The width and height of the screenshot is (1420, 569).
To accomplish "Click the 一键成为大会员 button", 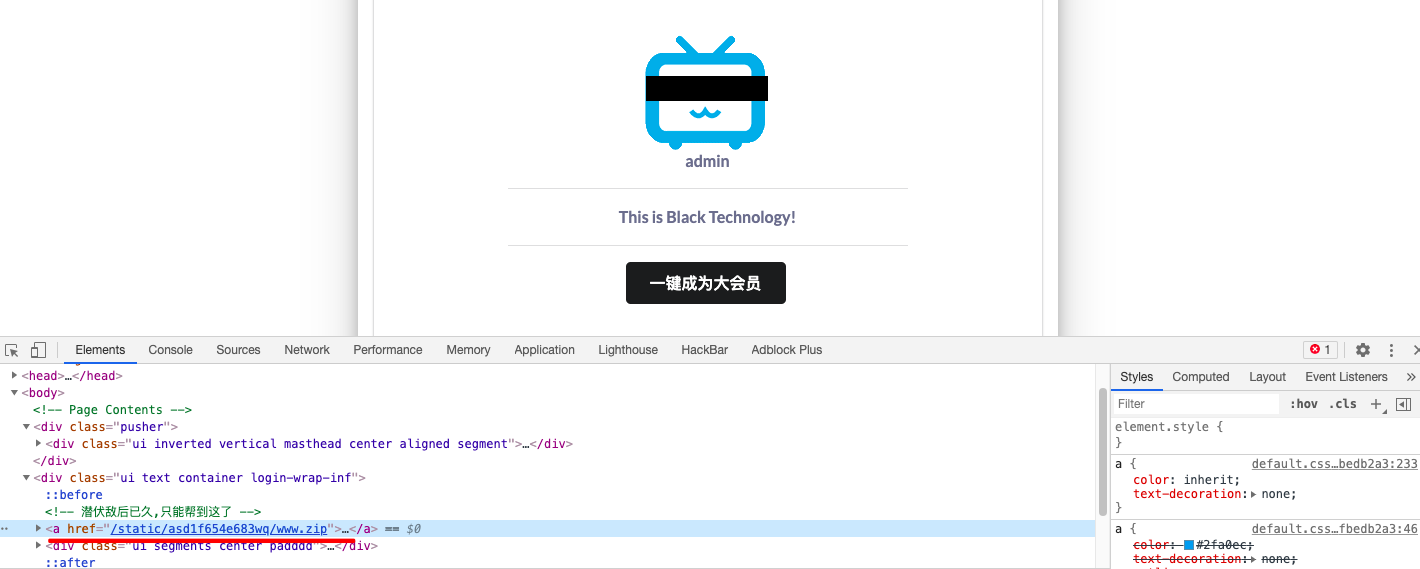I will [x=706, y=283].
